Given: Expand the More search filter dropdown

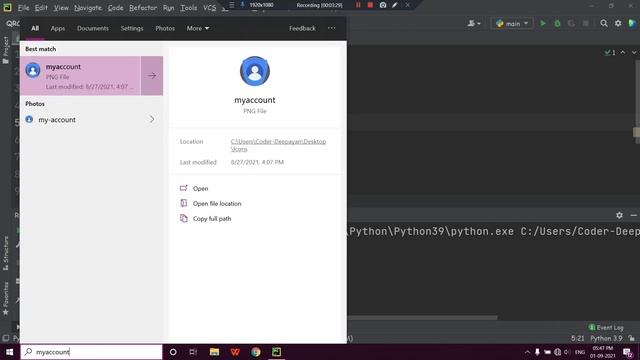Looking at the screenshot, I should click(x=198, y=28).
